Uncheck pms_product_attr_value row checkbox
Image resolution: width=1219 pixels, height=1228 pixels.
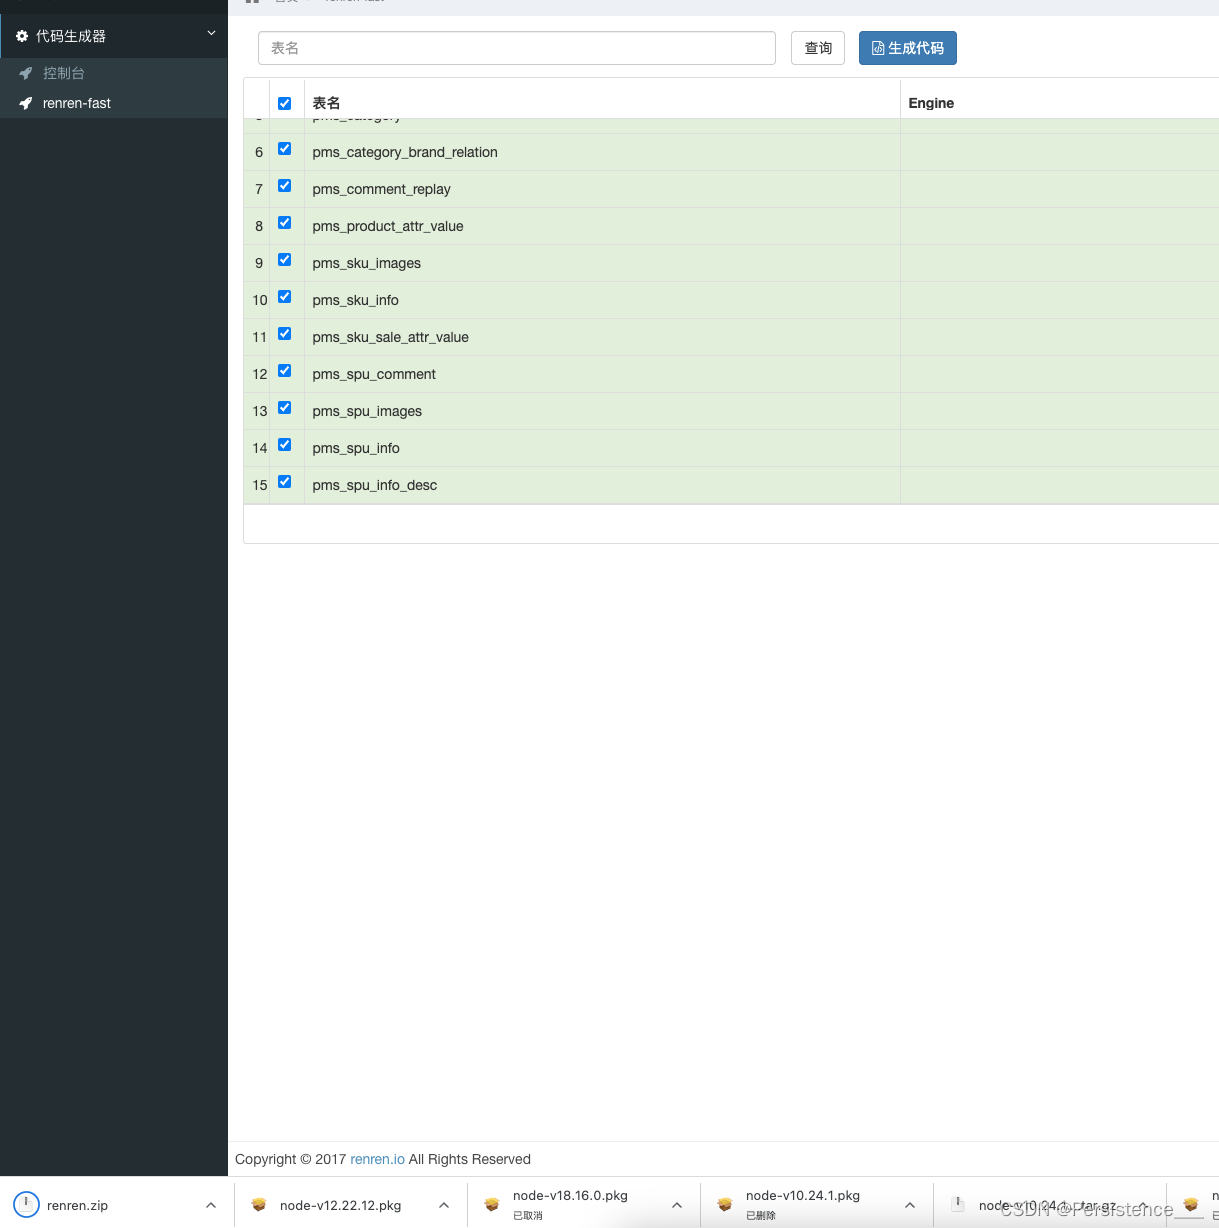point(284,223)
